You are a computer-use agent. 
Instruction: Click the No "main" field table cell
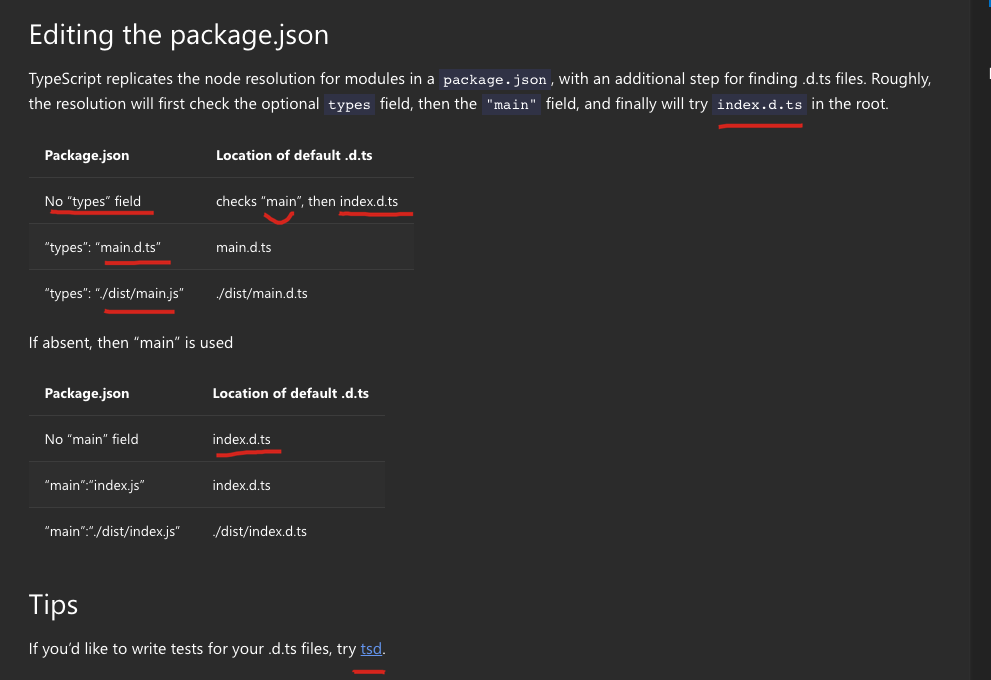(x=92, y=439)
